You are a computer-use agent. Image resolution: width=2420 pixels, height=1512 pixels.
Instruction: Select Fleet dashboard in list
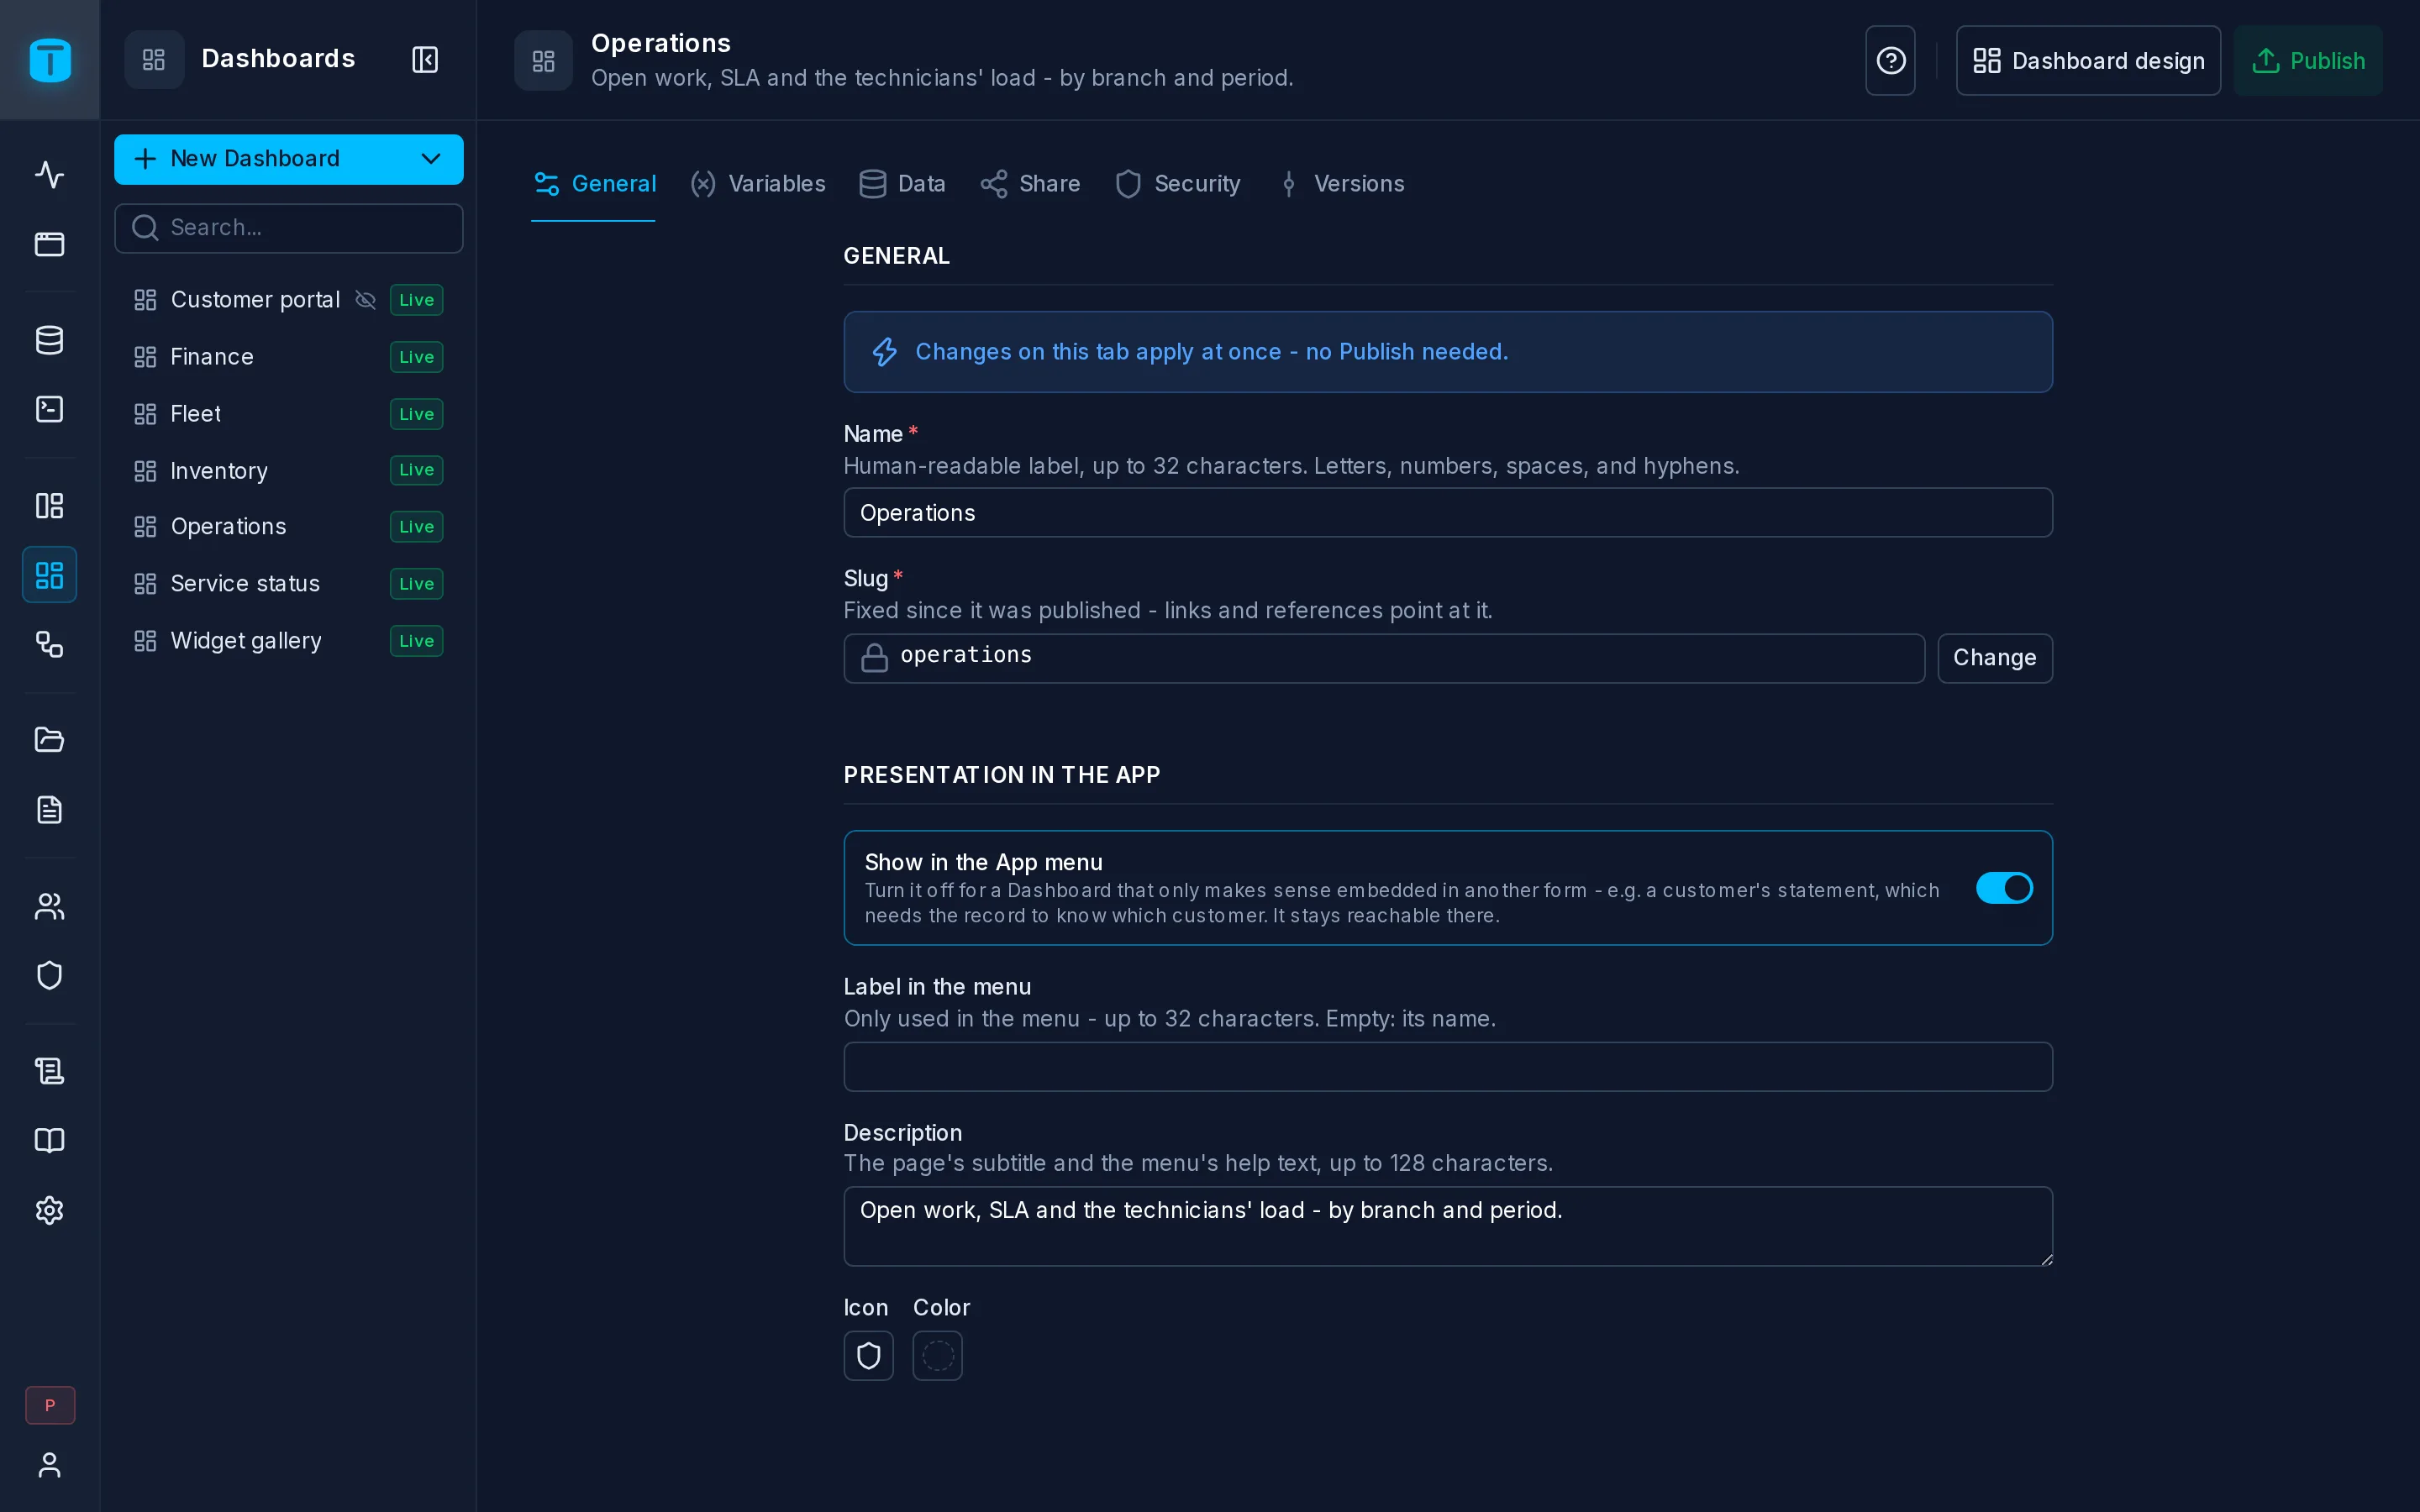point(289,414)
